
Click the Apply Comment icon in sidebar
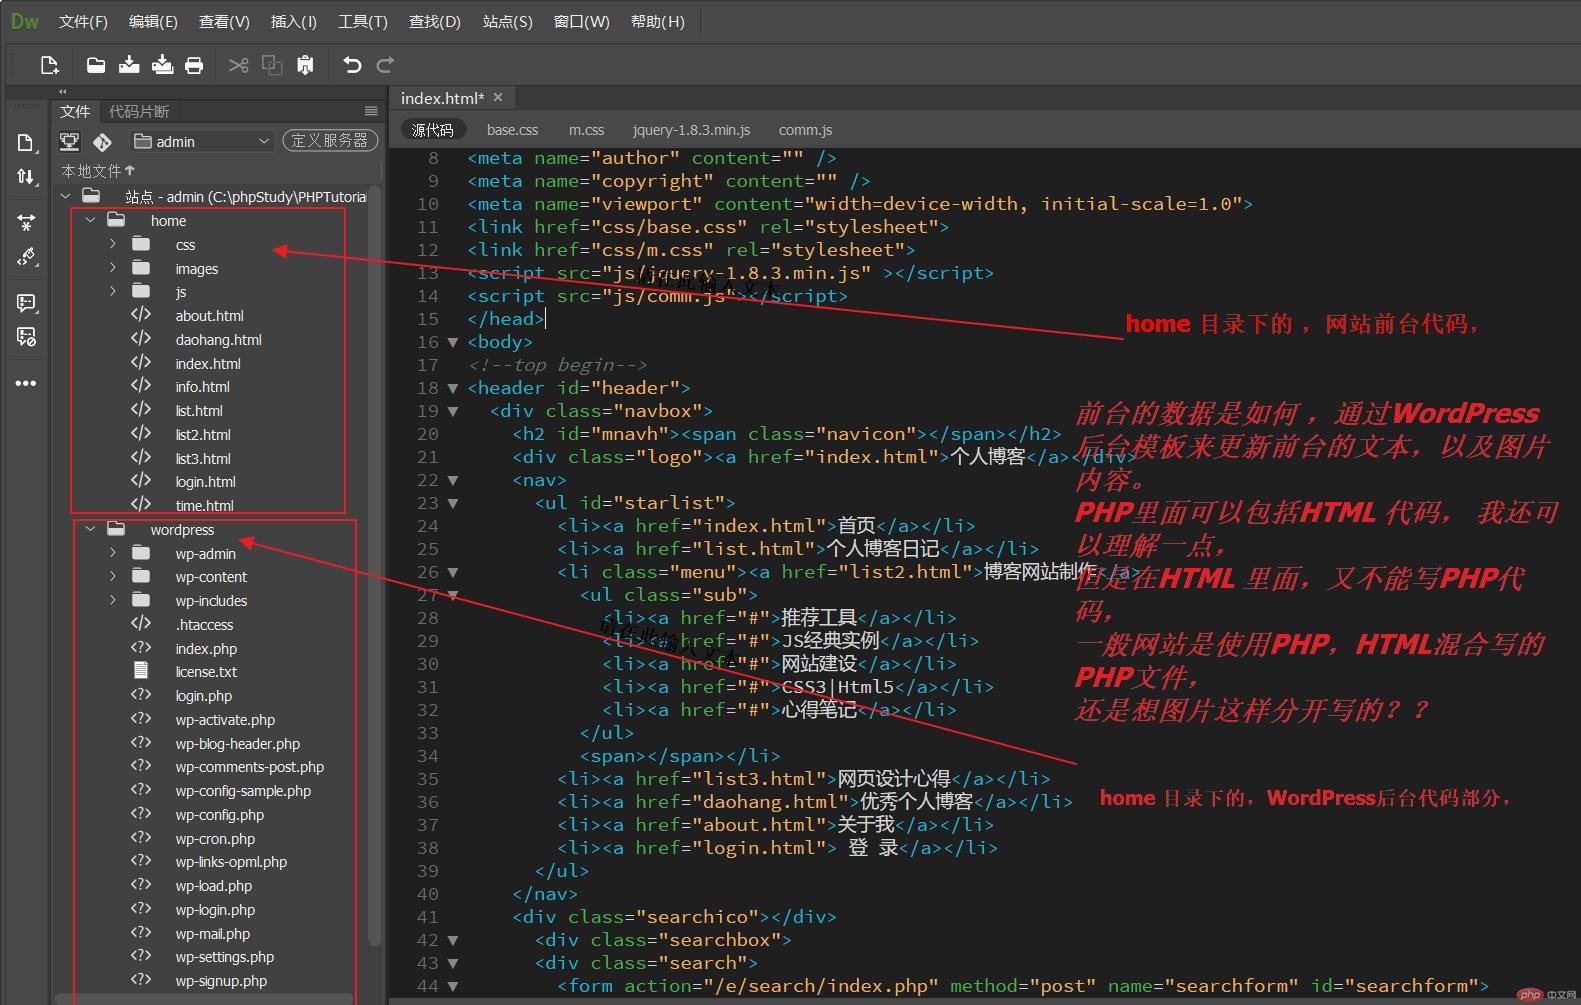[26, 302]
